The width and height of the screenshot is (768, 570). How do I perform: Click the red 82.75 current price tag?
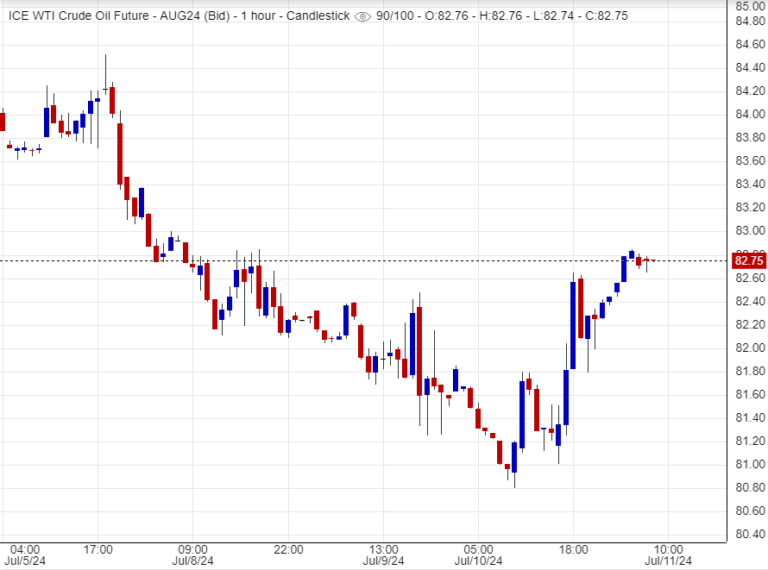point(748,261)
